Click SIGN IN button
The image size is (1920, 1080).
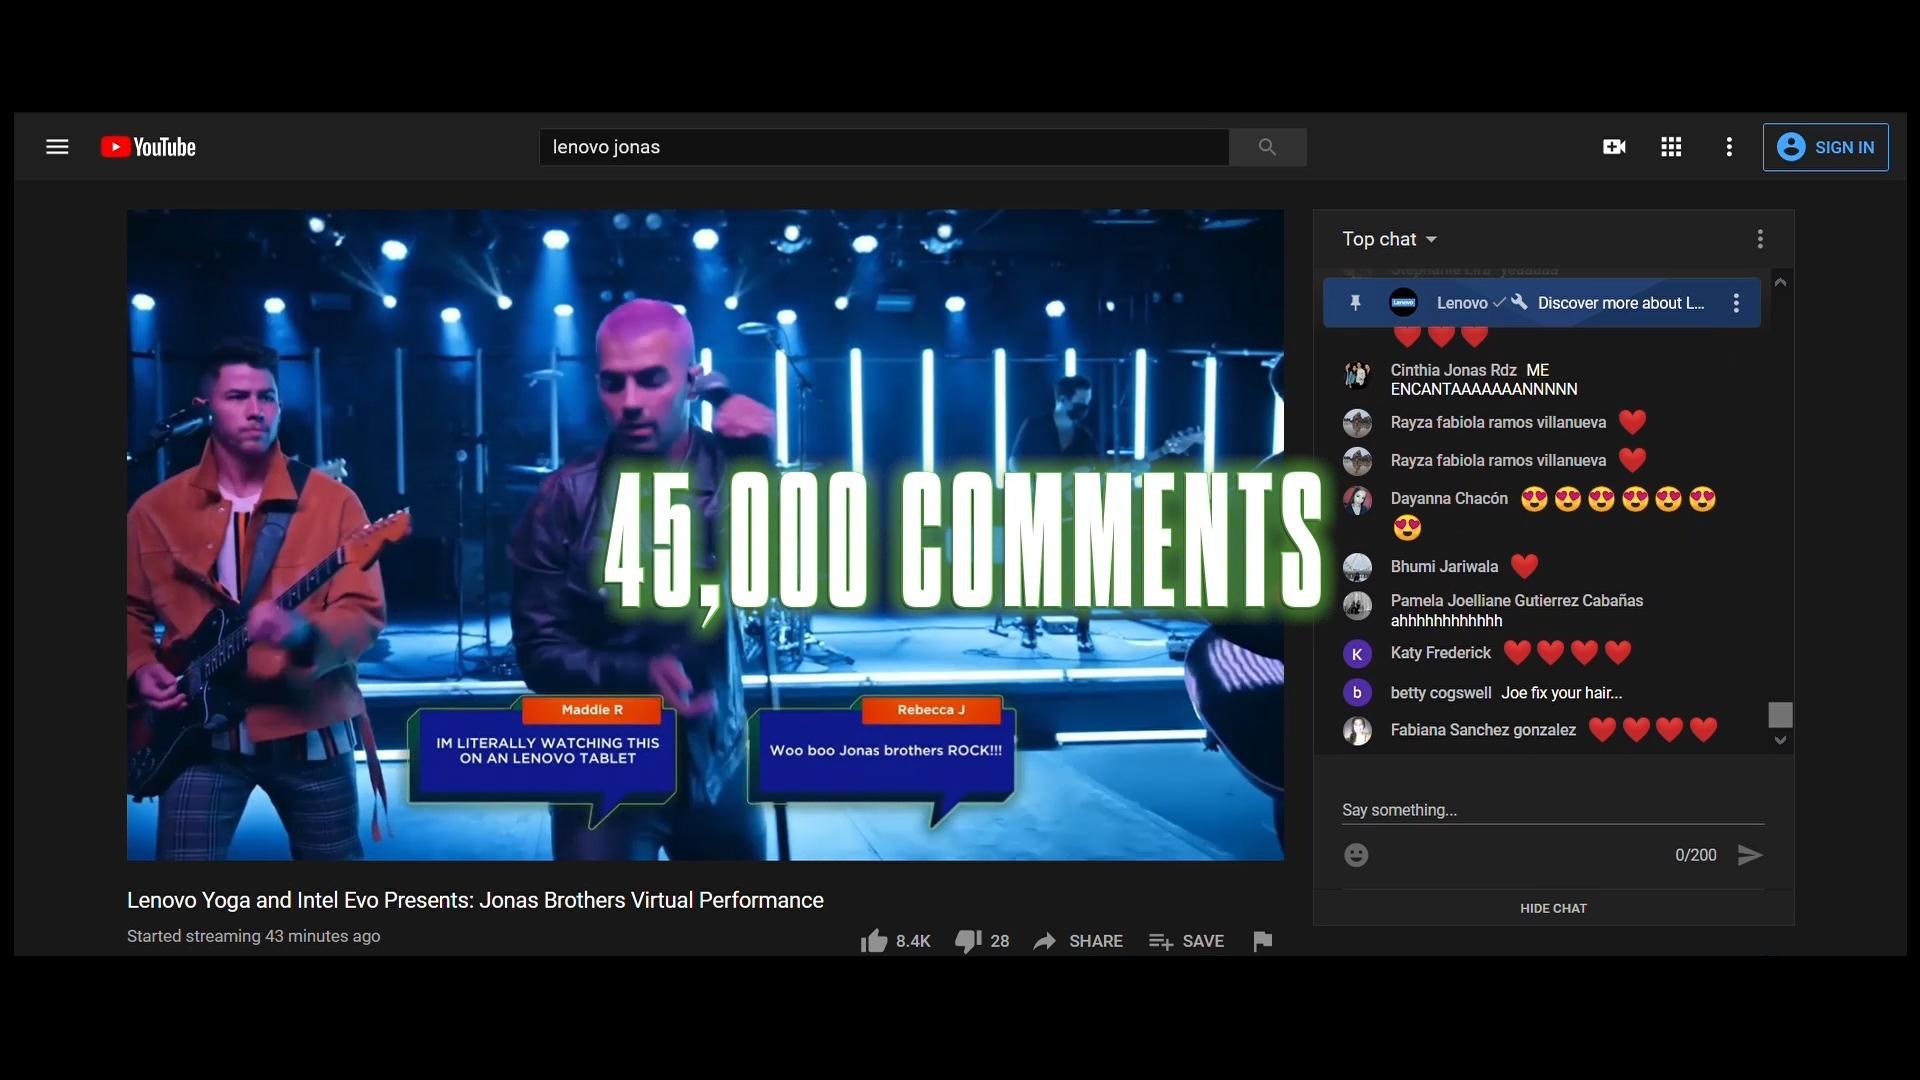coord(1825,147)
